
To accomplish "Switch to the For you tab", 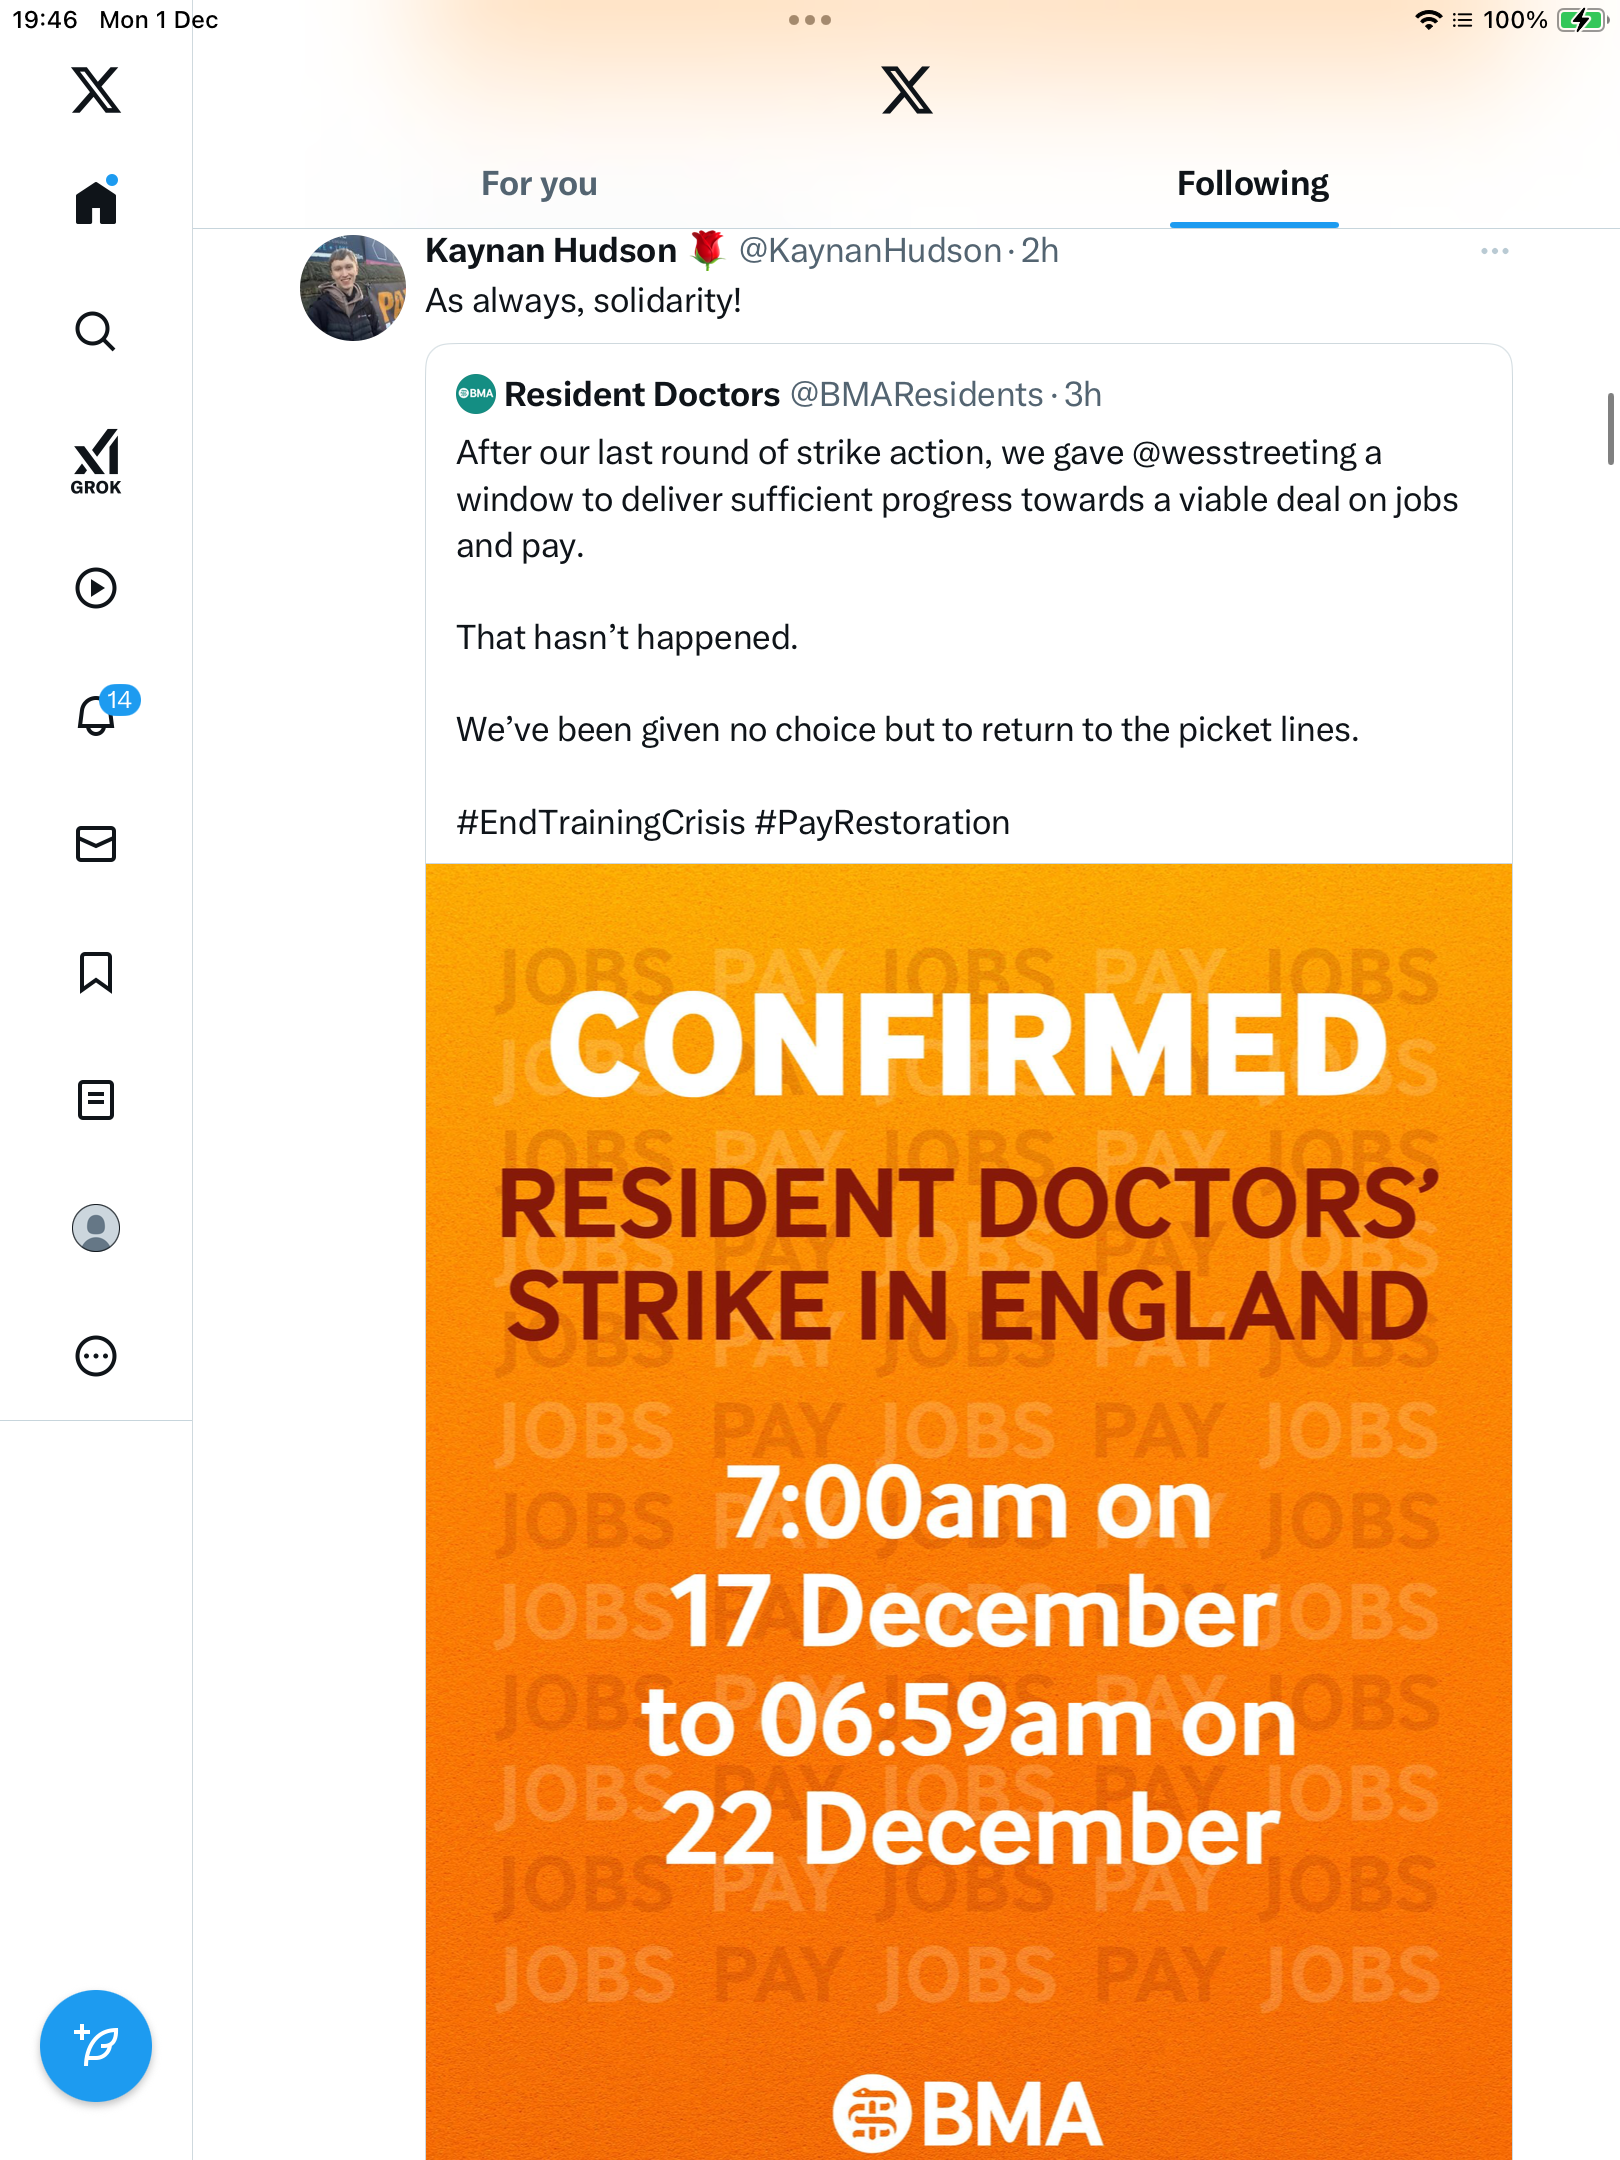I will tap(539, 184).
